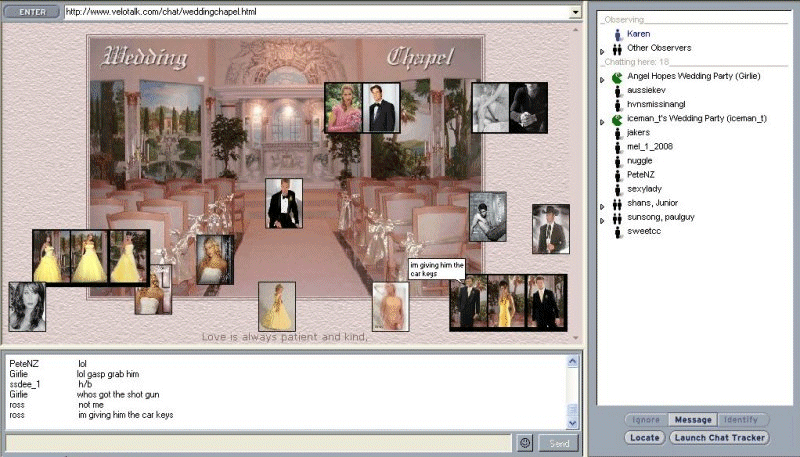Click the person icon beside sweetcc
Image resolution: width=800 pixels, height=457 pixels.
(617, 232)
